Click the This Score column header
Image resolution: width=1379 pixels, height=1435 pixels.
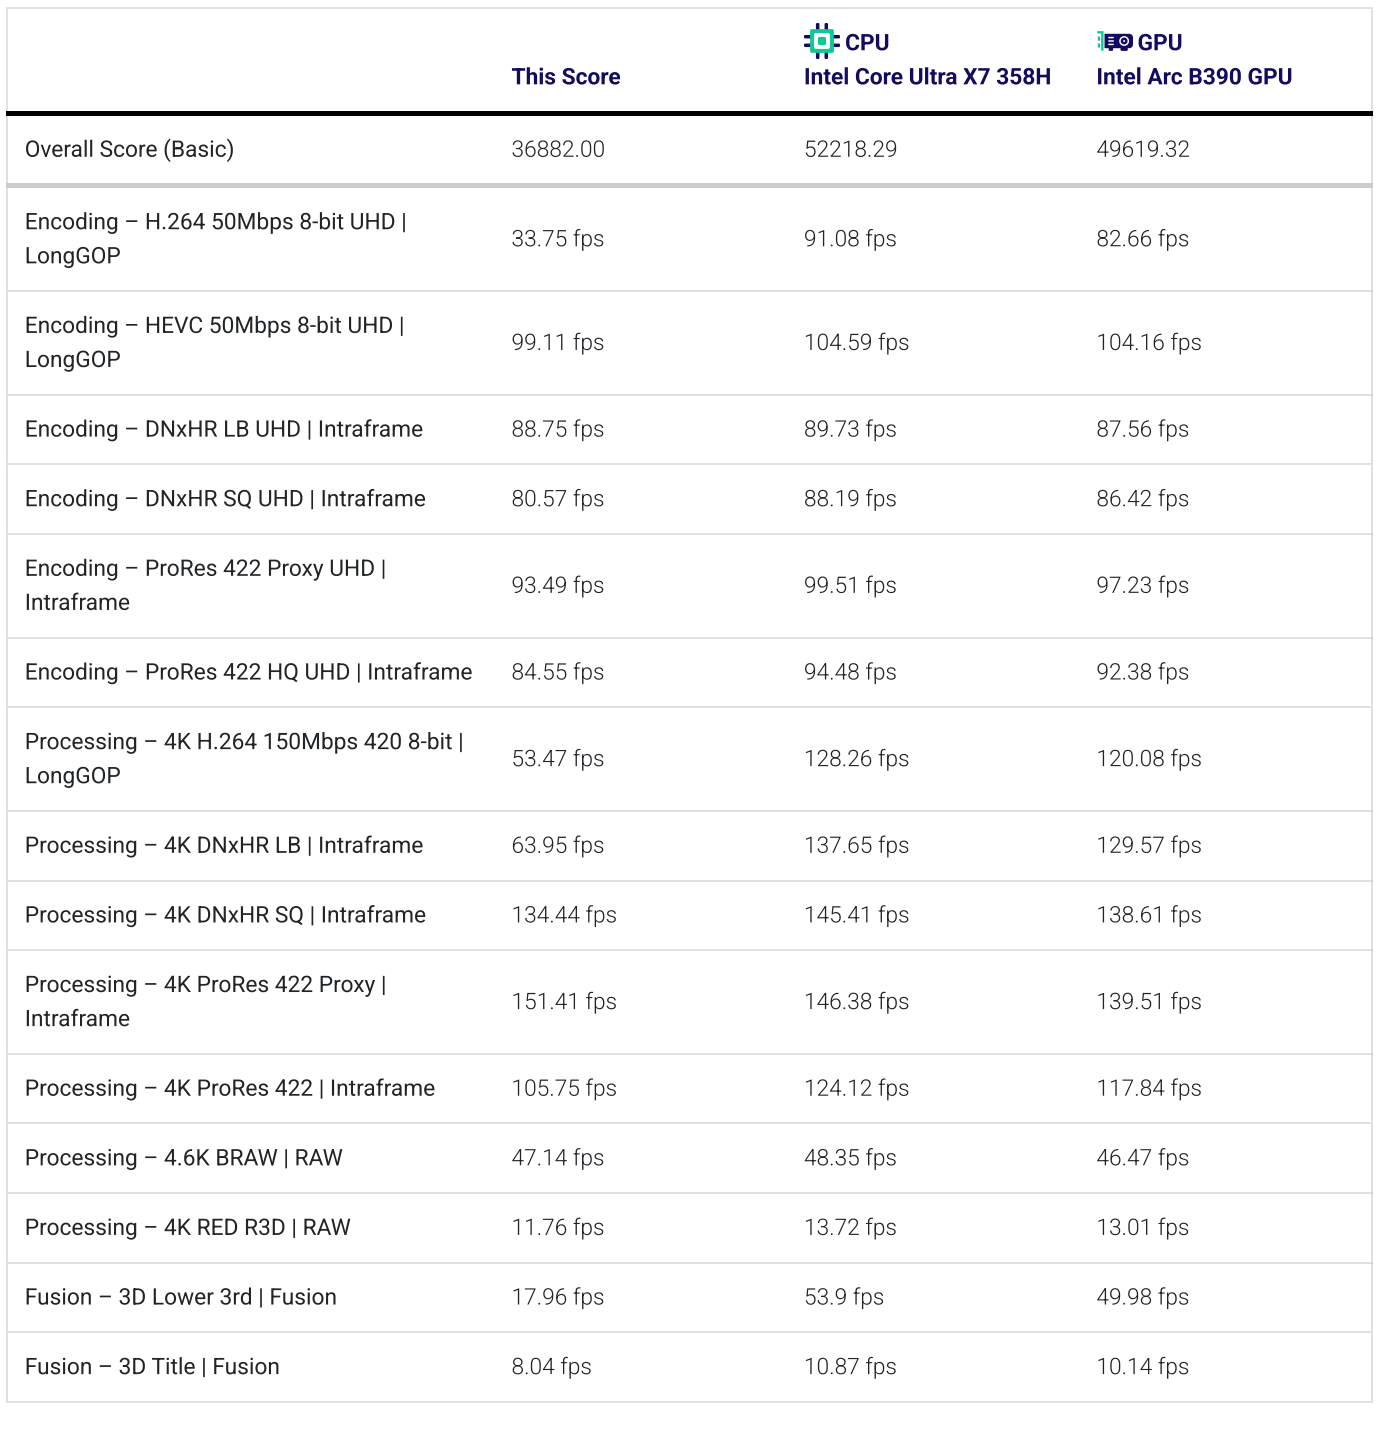565,77
